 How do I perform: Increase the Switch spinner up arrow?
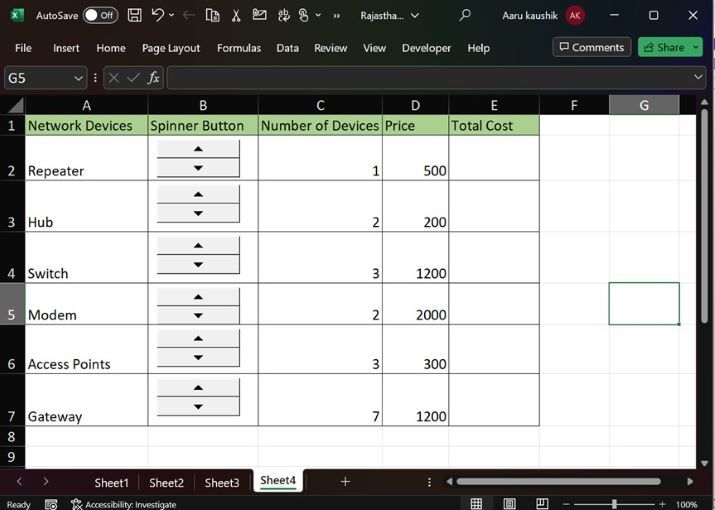pos(198,246)
